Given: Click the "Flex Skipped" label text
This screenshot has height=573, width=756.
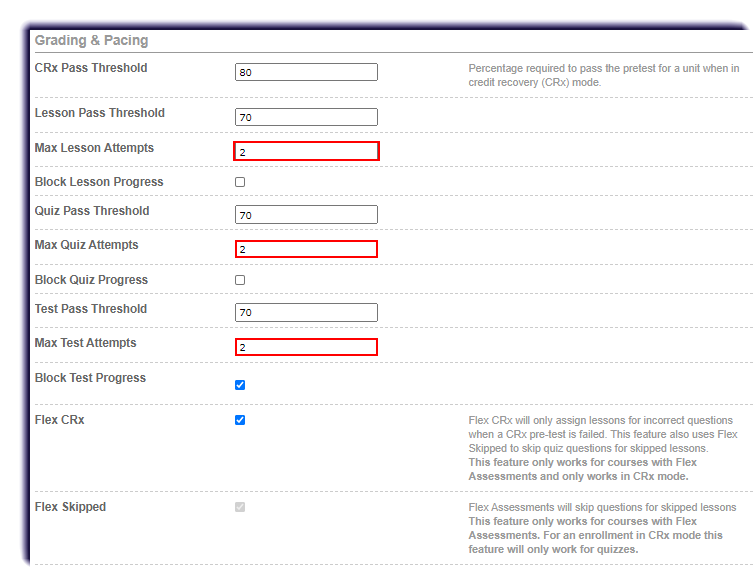Looking at the screenshot, I should [70, 507].
